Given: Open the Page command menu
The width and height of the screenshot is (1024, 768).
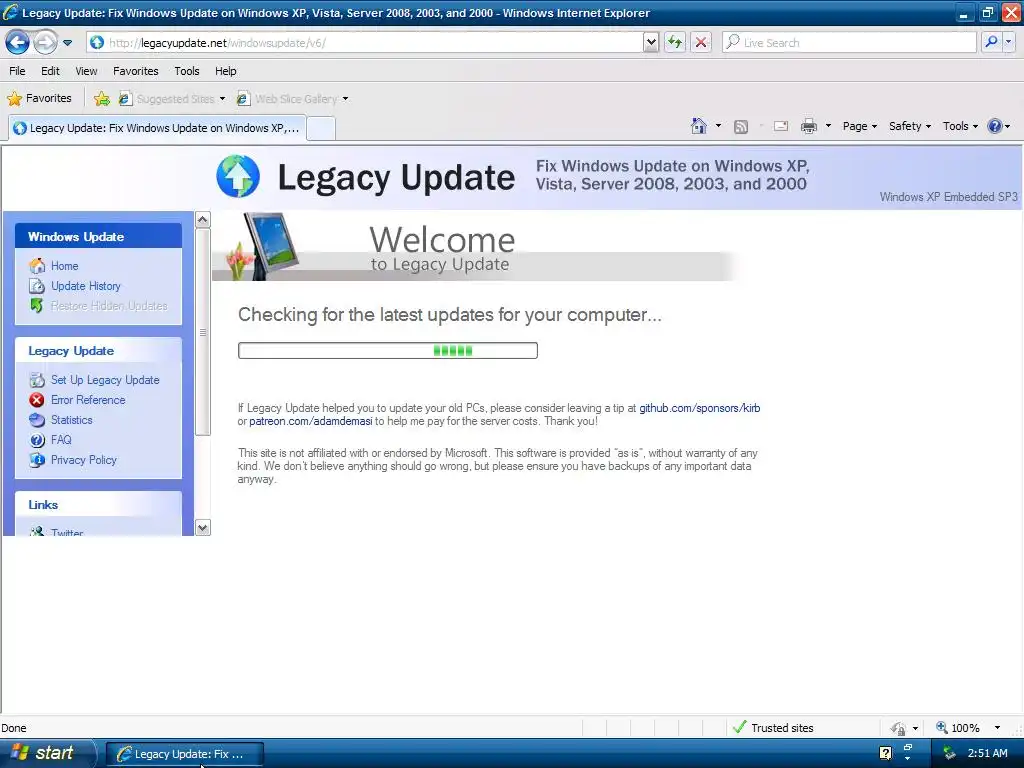Looking at the screenshot, I should (859, 126).
